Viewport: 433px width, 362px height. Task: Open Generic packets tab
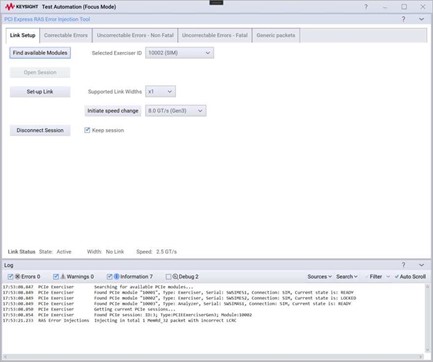coord(276,35)
